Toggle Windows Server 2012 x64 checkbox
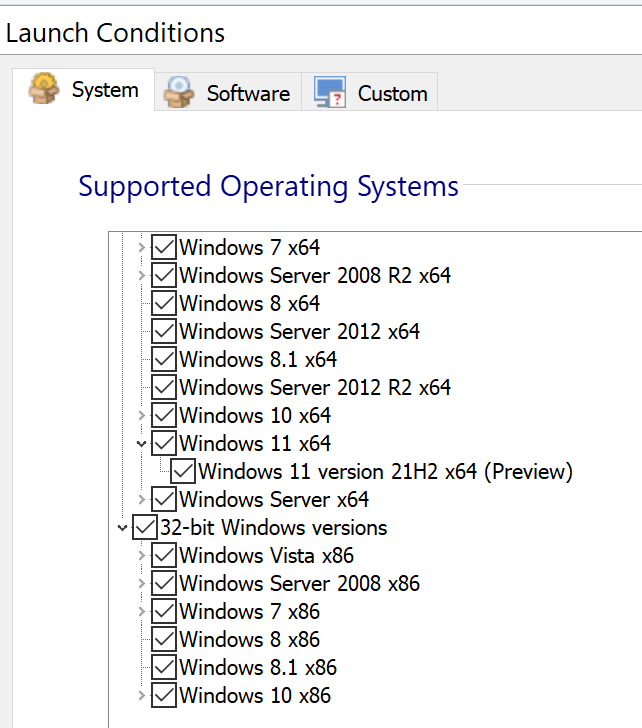 pyautogui.click(x=163, y=332)
